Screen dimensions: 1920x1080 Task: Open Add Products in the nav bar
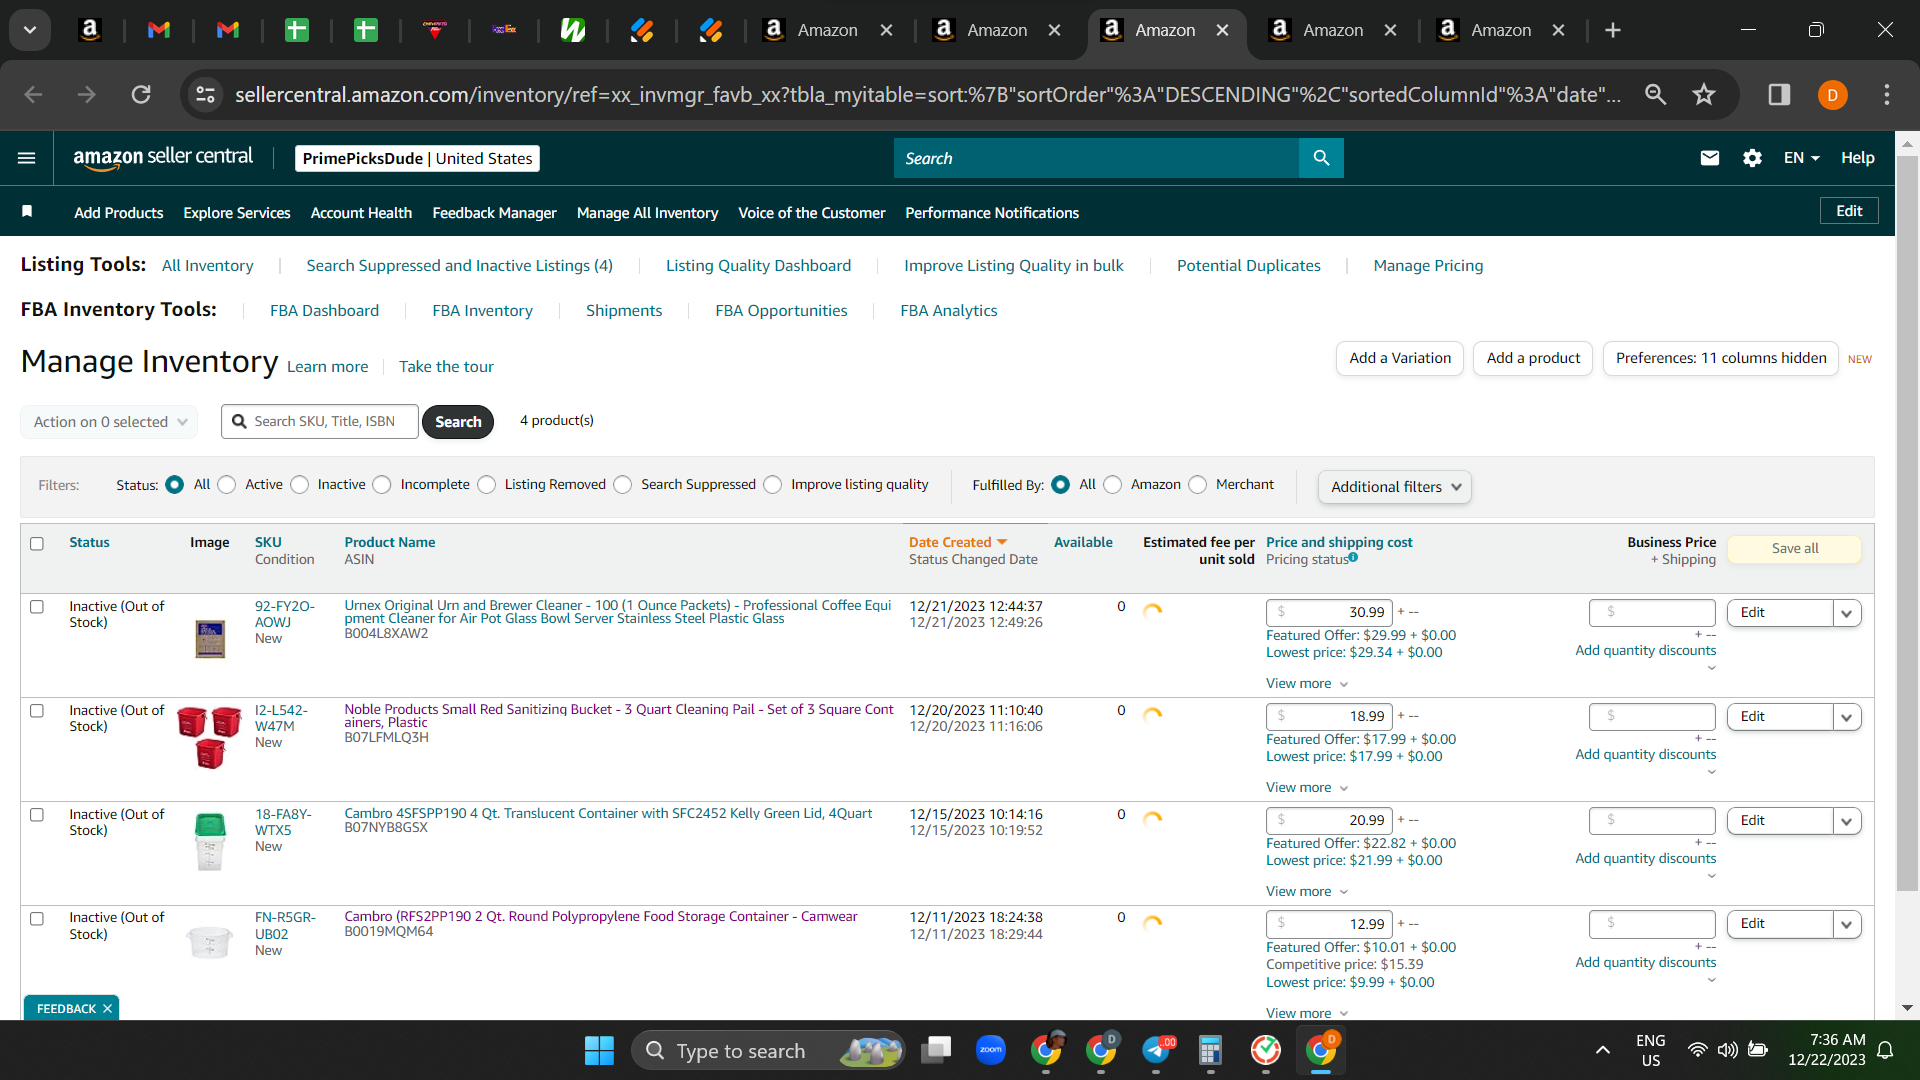[119, 213]
